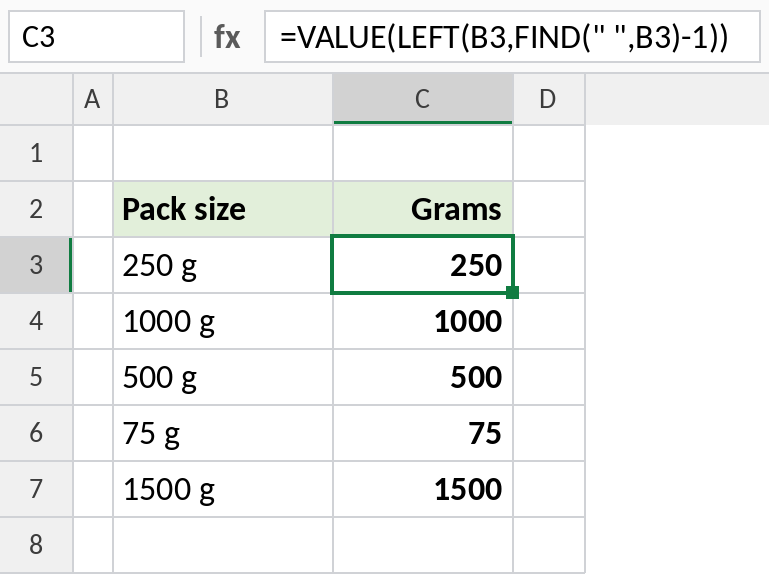Select row 2 header
Viewport: 770px width, 574px height.
pos(36,209)
